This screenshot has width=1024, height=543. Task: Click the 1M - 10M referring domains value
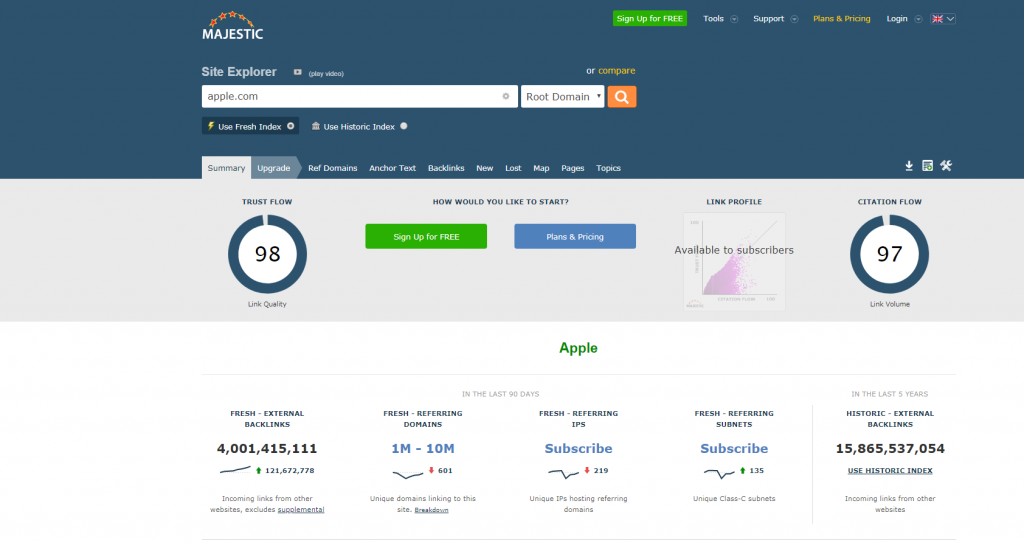click(423, 448)
